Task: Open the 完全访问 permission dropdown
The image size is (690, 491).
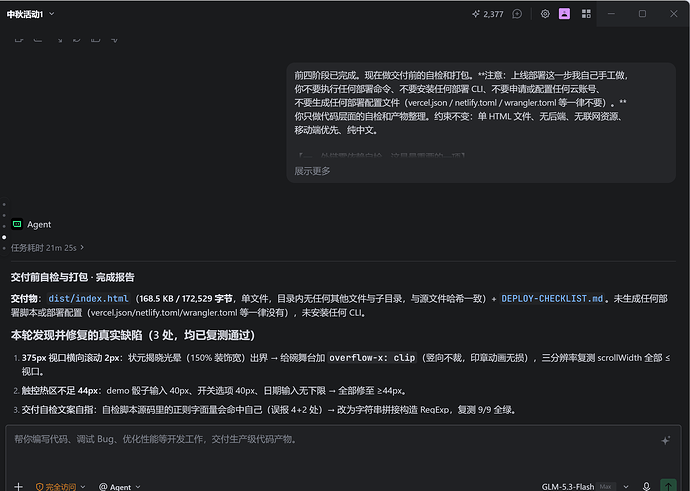Action: point(60,487)
